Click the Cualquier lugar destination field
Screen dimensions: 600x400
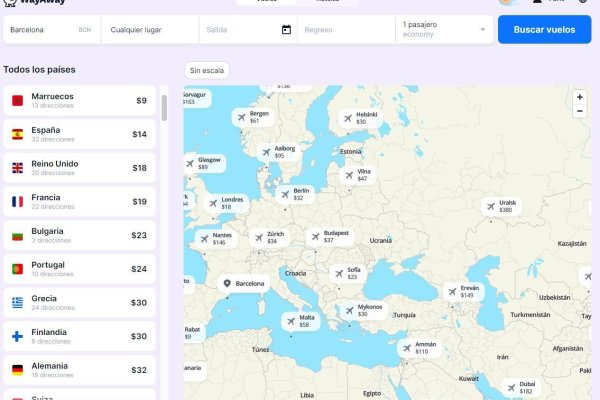tap(150, 30)
